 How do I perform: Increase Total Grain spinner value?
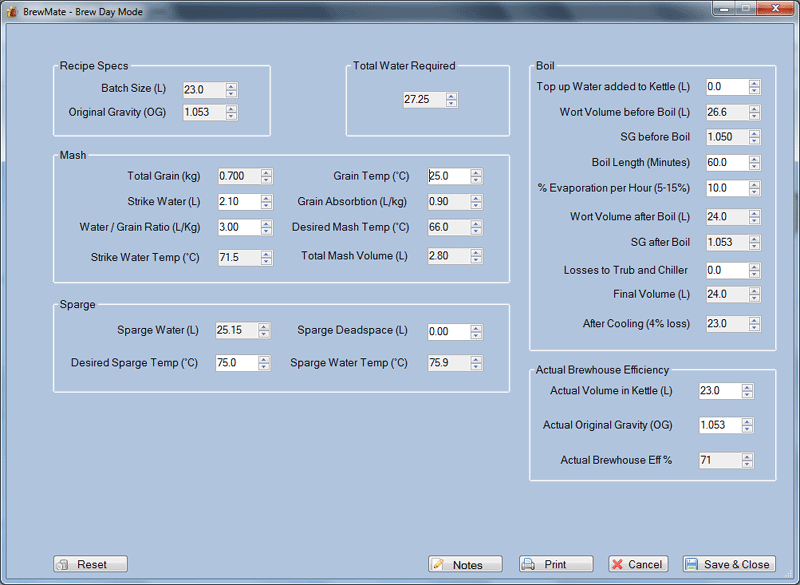tap(266, 173)
